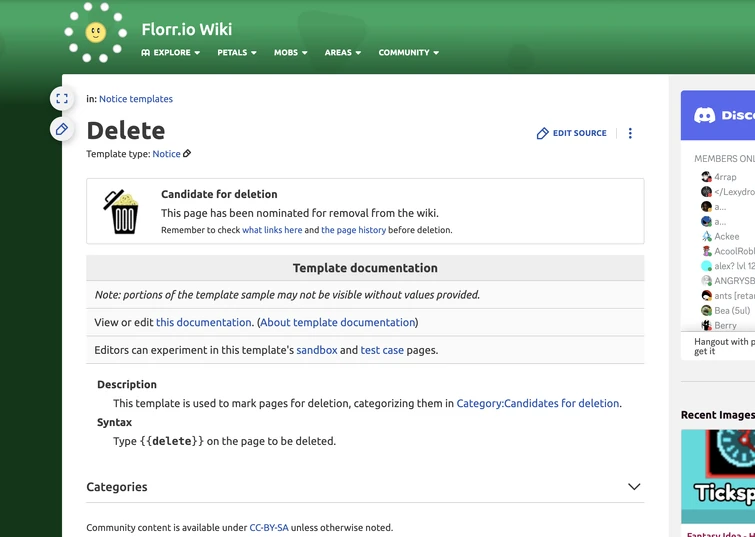Open the Community navigation menu
The height and width of the screenshot is (537, 755).
(408, 52)
